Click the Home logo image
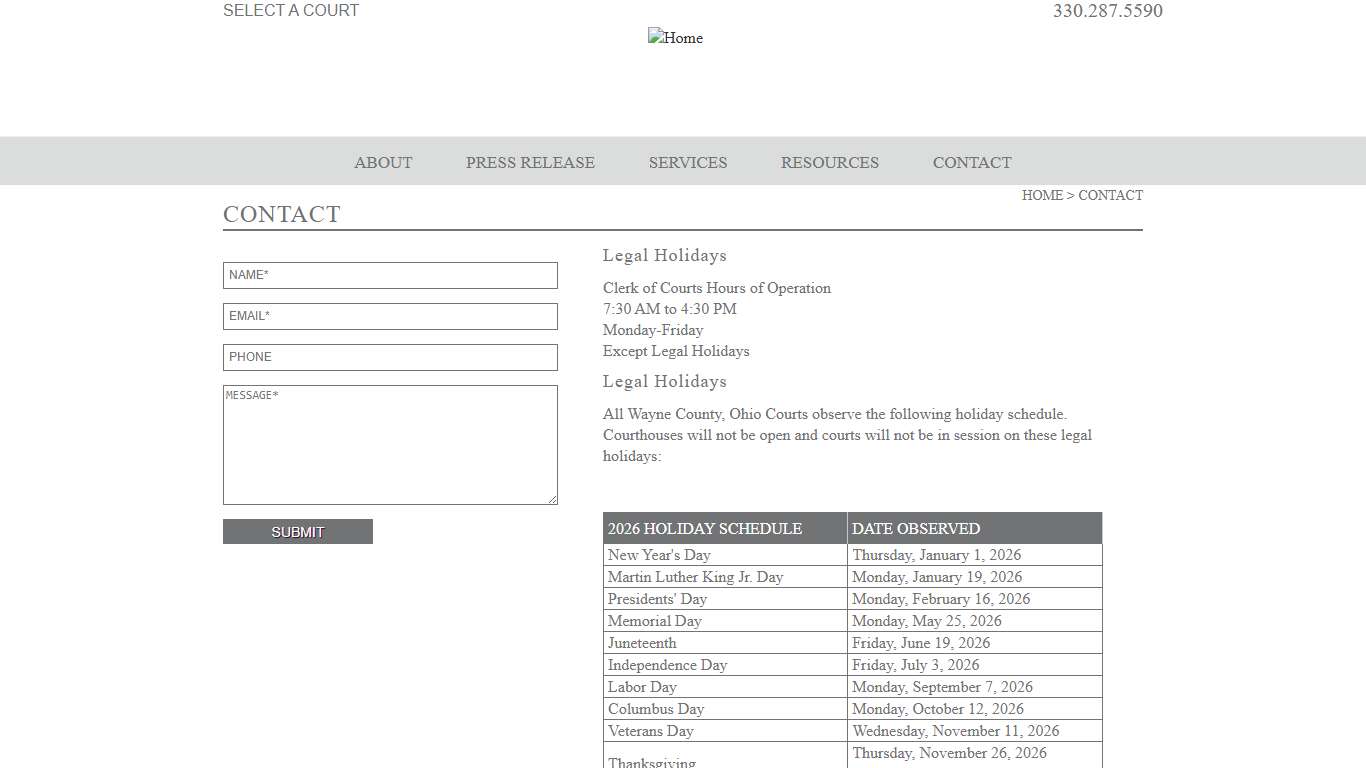The width and height of the screenshot is (1366, 768). coord(675,38)
